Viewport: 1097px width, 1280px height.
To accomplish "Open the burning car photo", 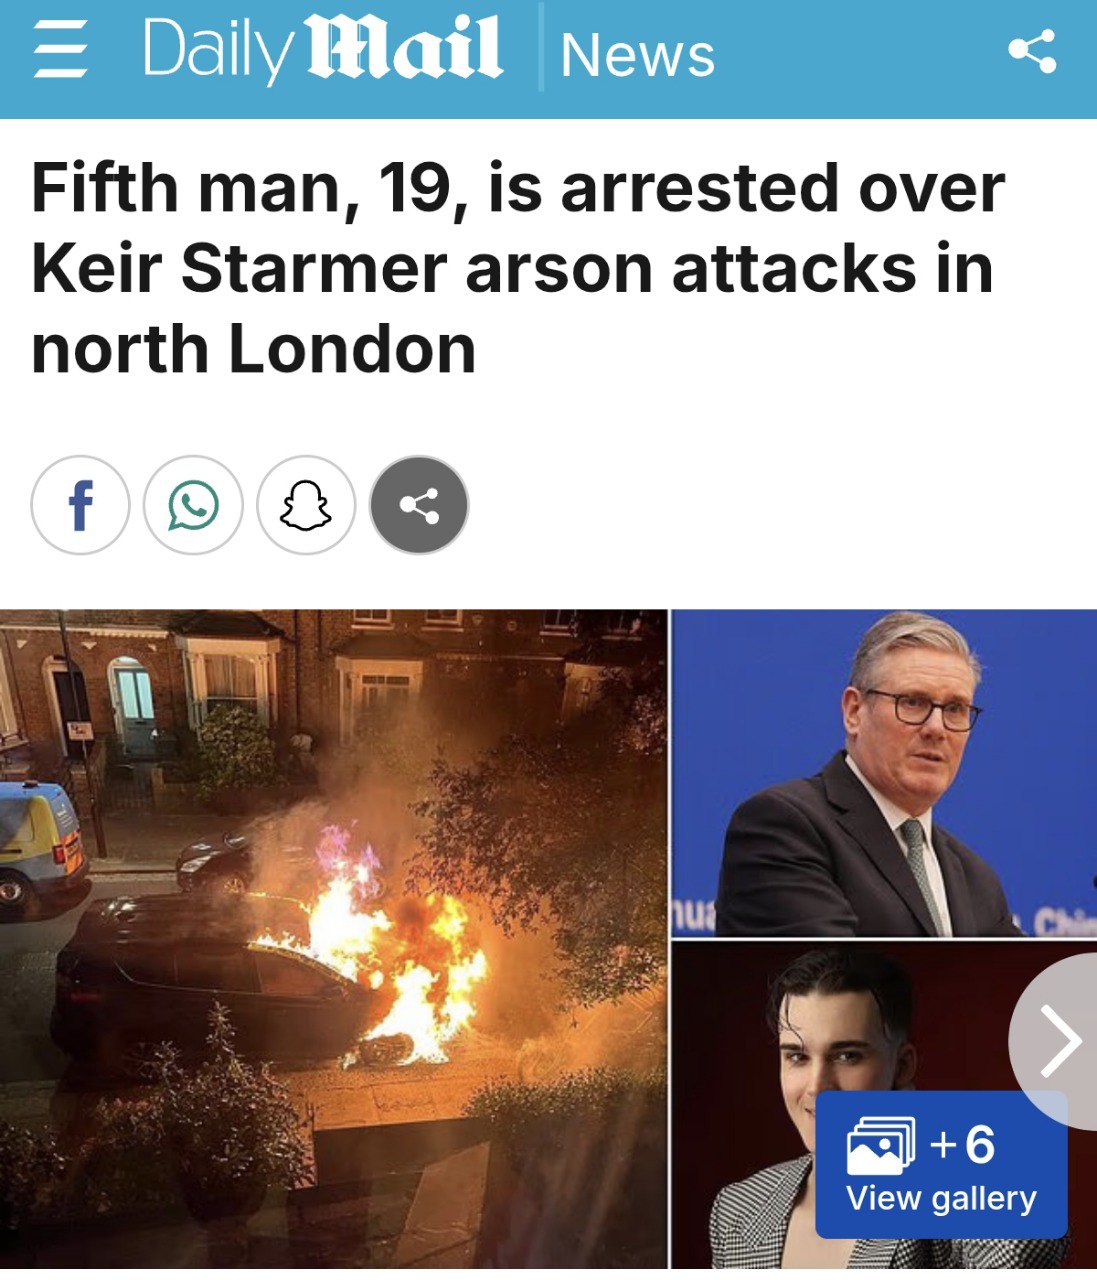I will click(x=333, y=939).
